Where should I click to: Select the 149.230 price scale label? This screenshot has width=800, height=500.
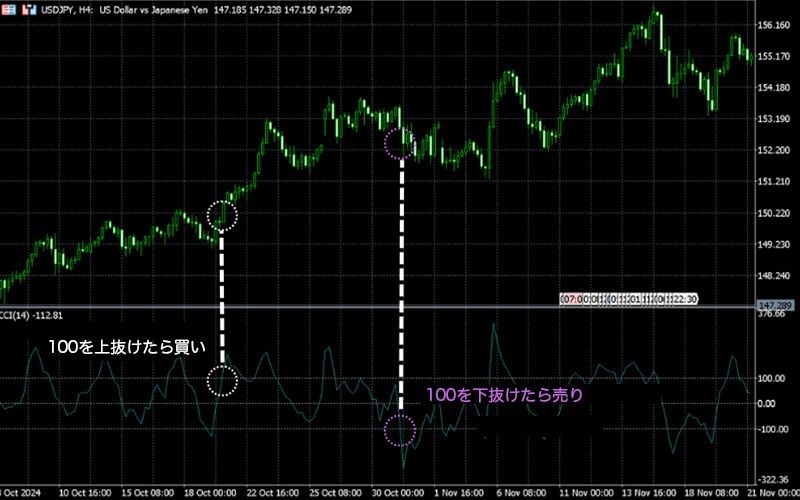(774, 244)
